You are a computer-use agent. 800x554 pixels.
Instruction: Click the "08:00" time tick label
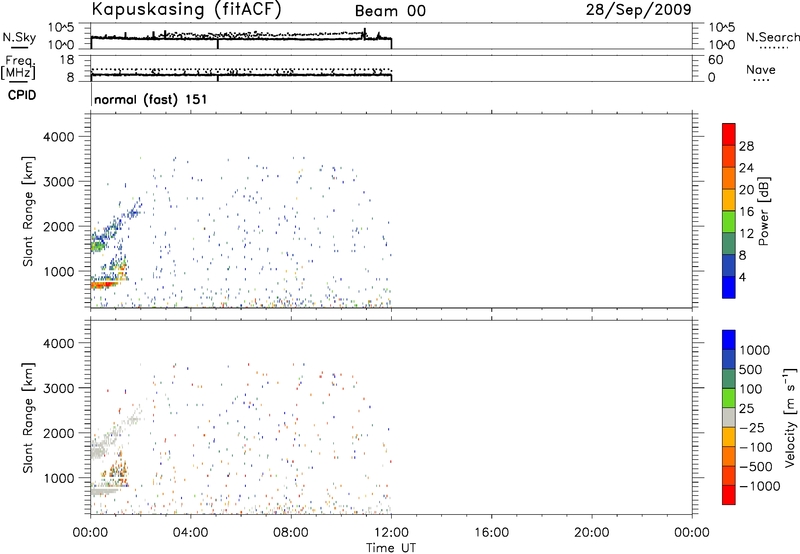click(x=290, y=533)
